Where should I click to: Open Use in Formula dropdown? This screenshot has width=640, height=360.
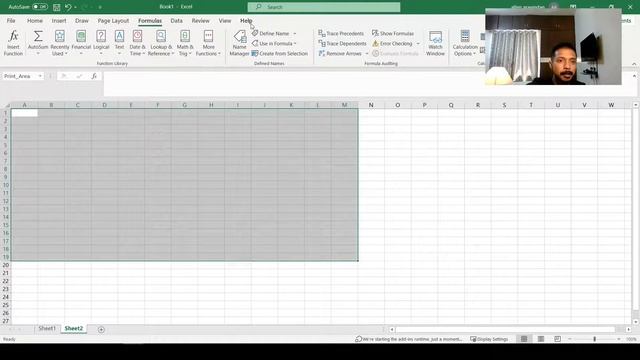click(x=274, y=43)
